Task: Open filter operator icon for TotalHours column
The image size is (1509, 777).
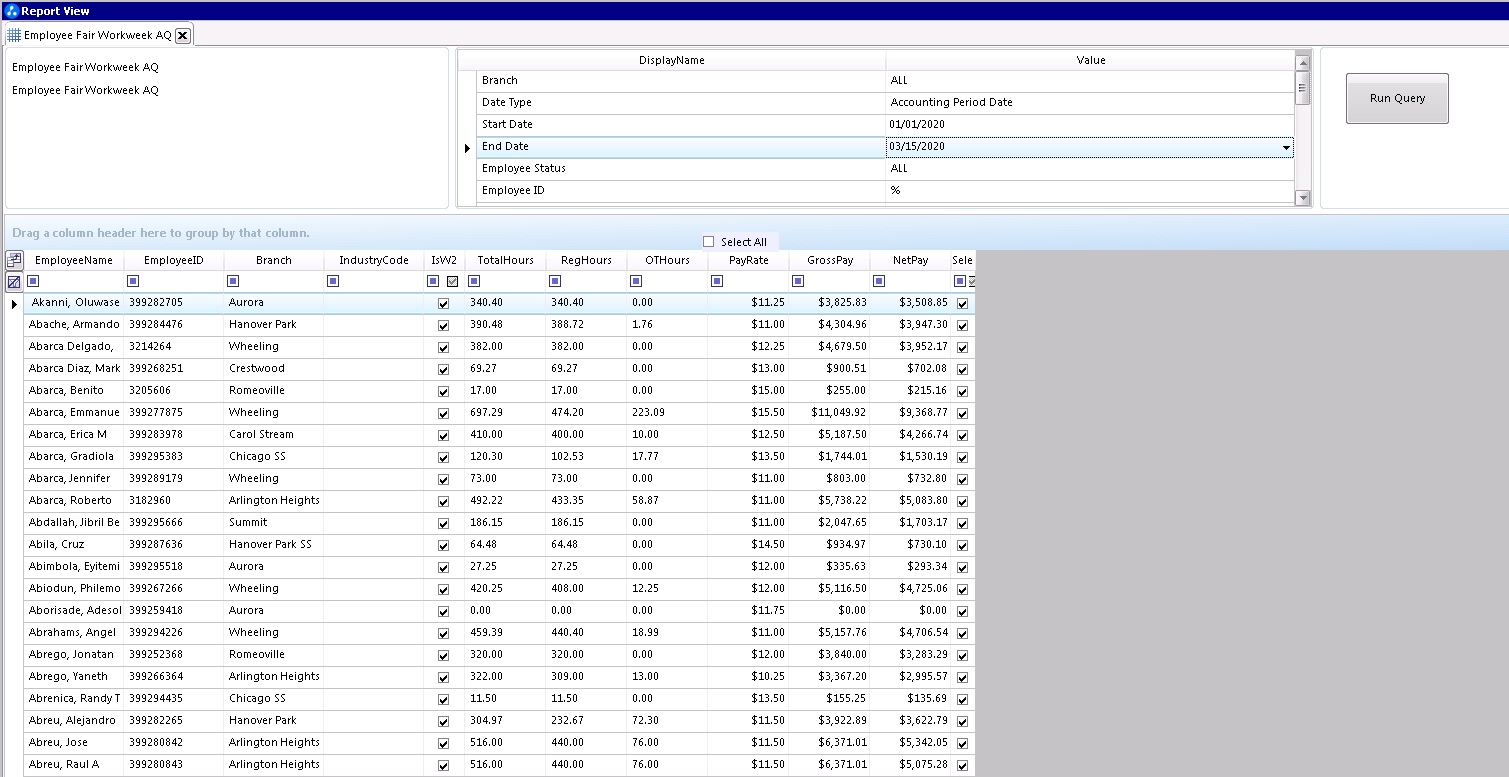Action: coord(474,282)
